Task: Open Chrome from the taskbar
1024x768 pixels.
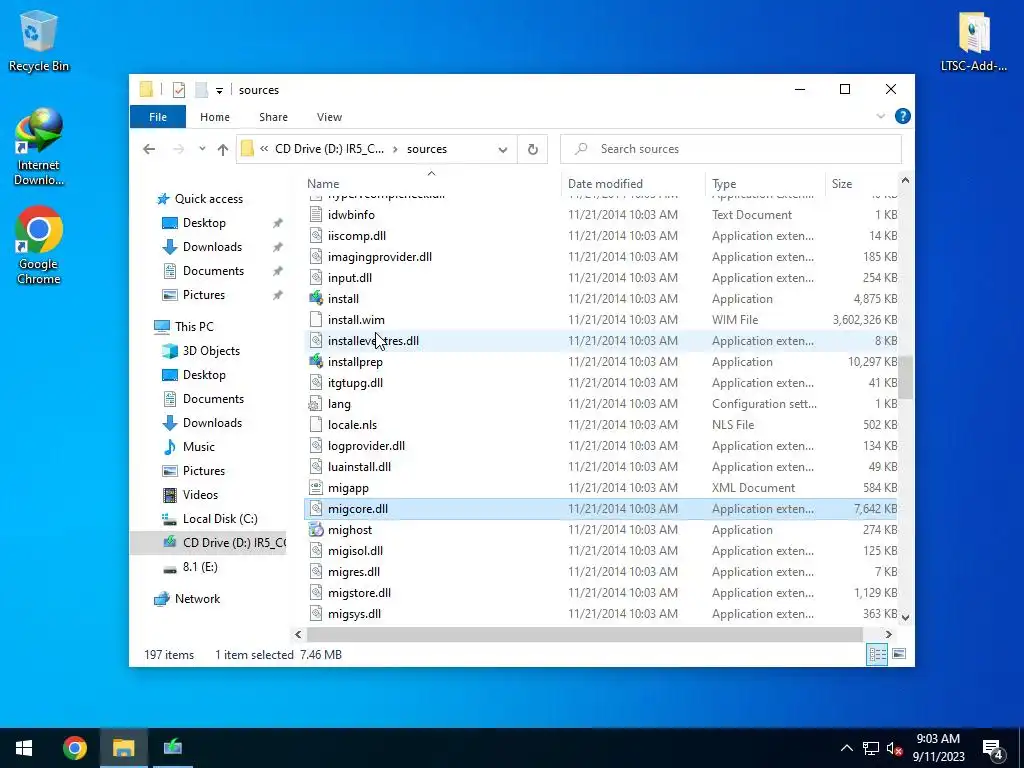Action: point(75,748)
